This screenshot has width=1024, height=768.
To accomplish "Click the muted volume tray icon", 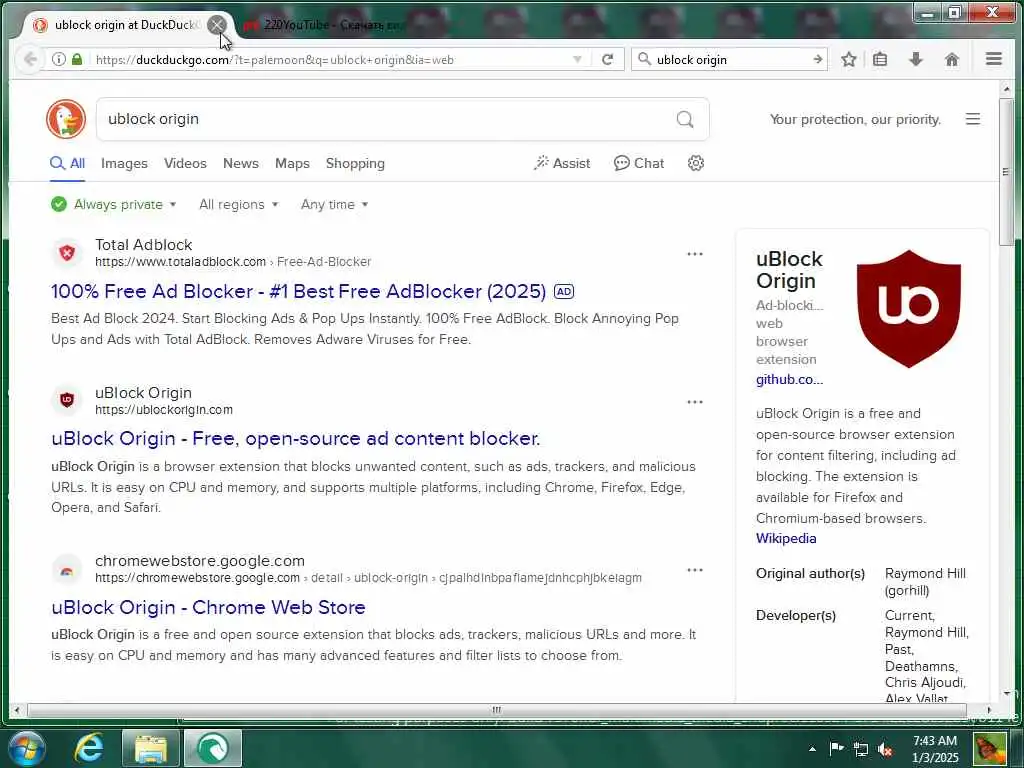I will click(x=886, y=749).
